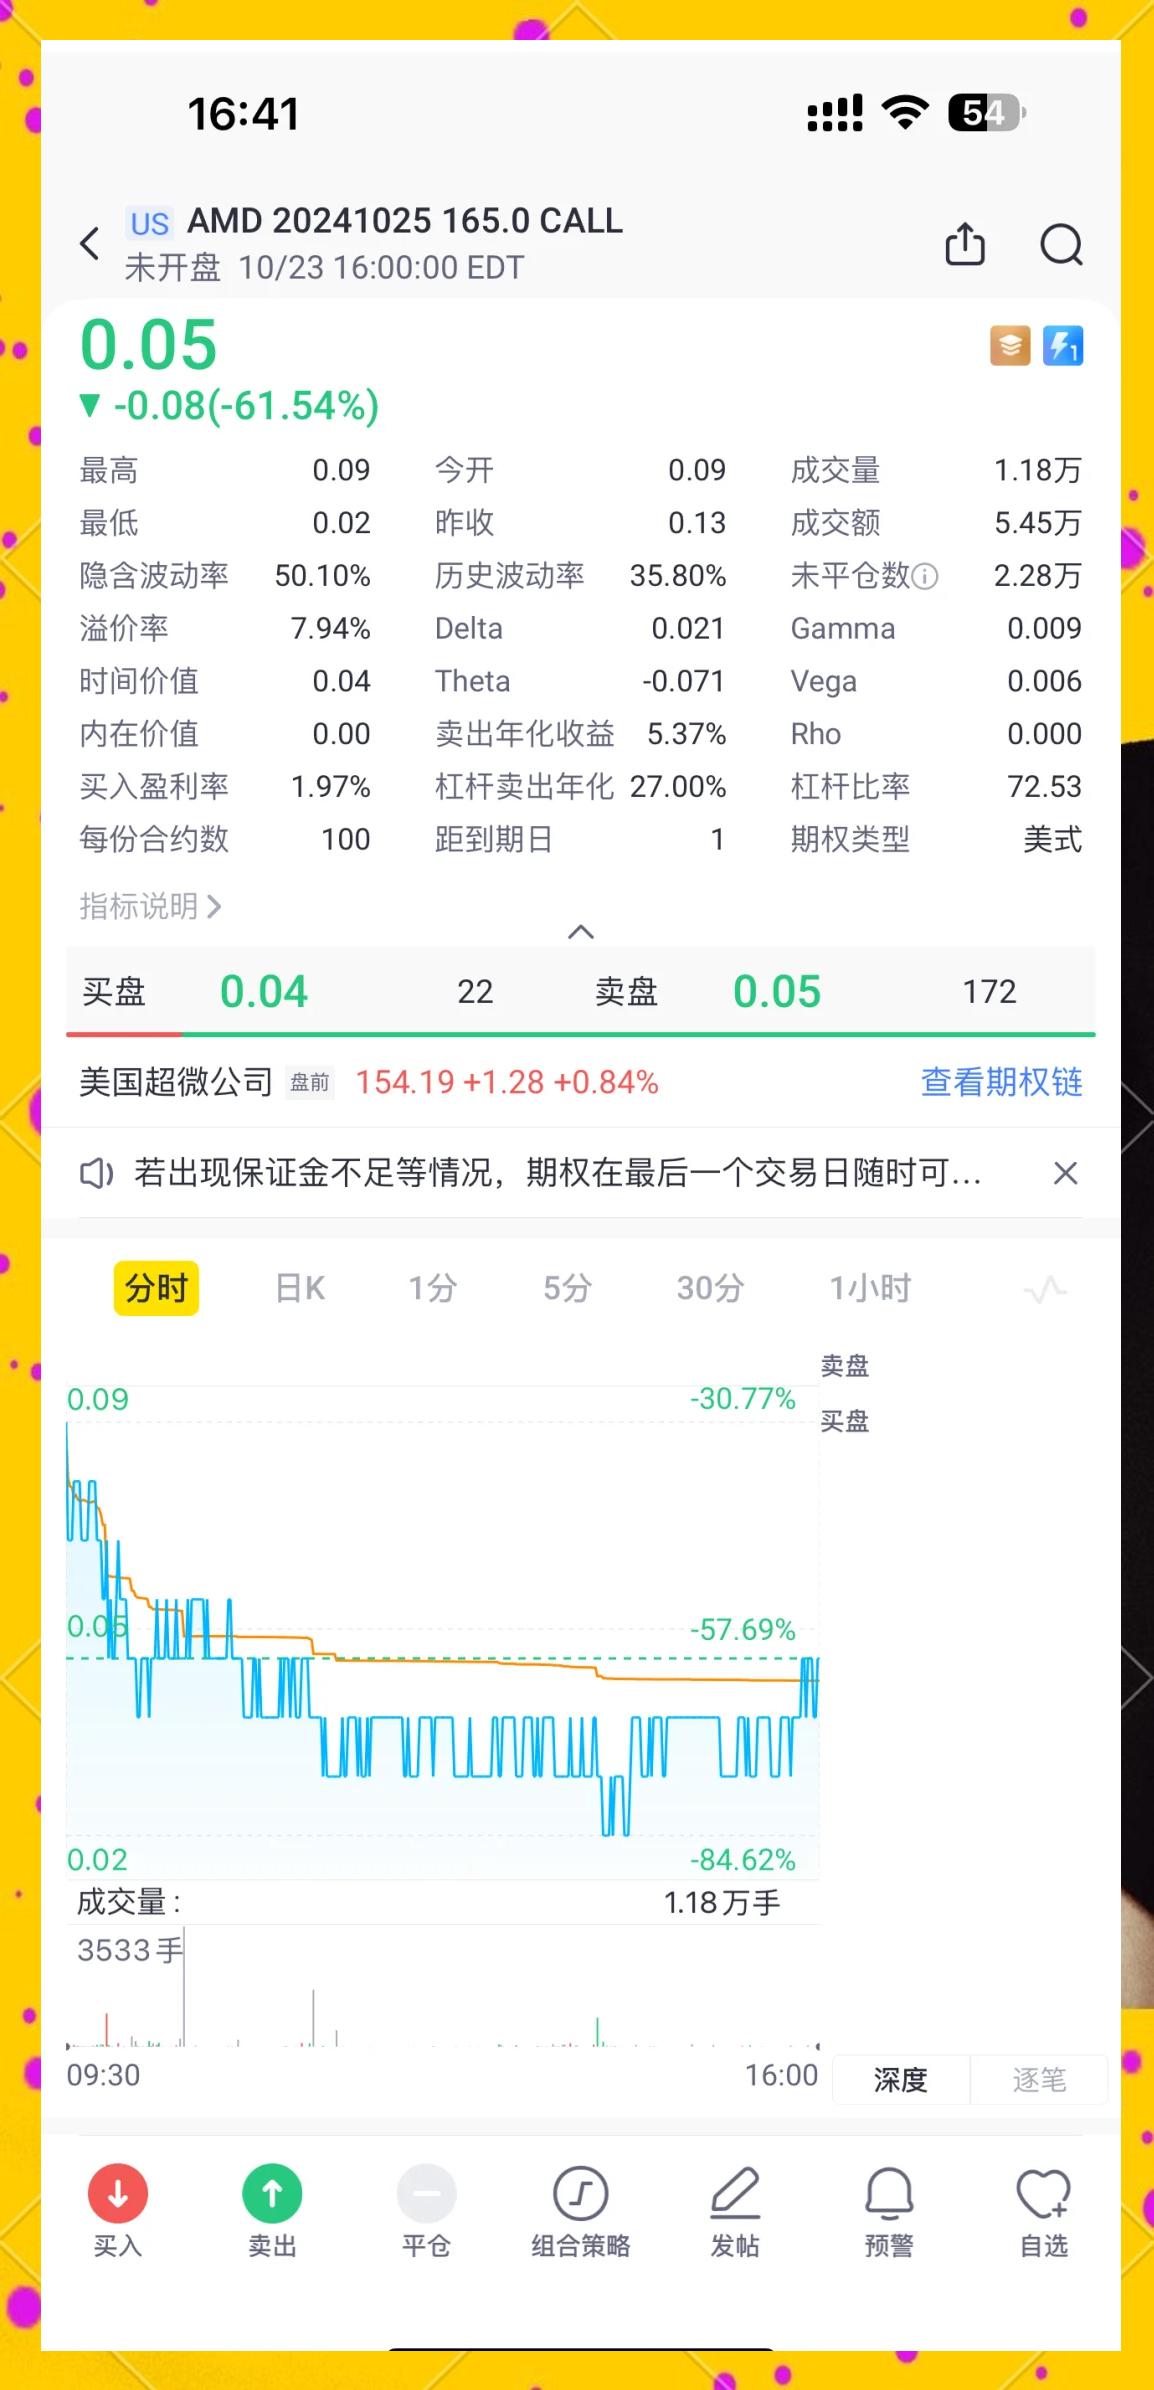Screen dimensions: 1154x2390
Task: Tap the 杠杆比率 value 72.53
Action: [1044, 787]
